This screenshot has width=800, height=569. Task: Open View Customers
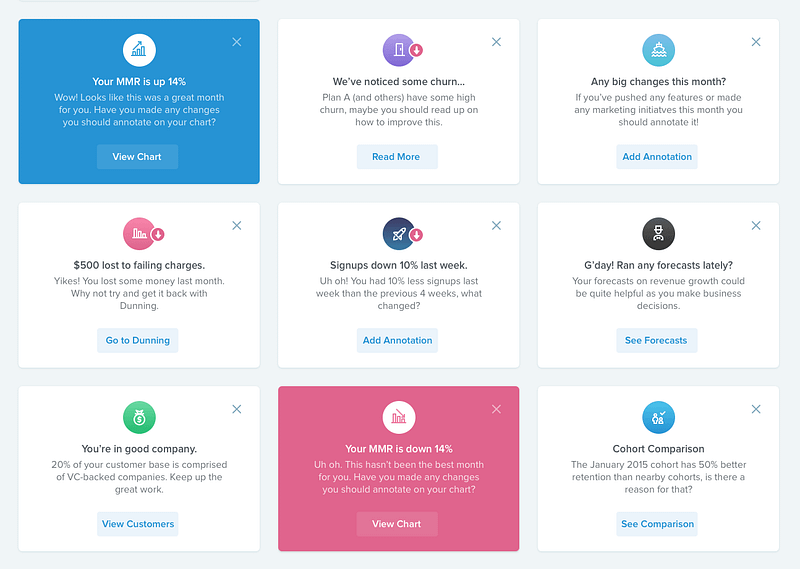click(137, 524)
